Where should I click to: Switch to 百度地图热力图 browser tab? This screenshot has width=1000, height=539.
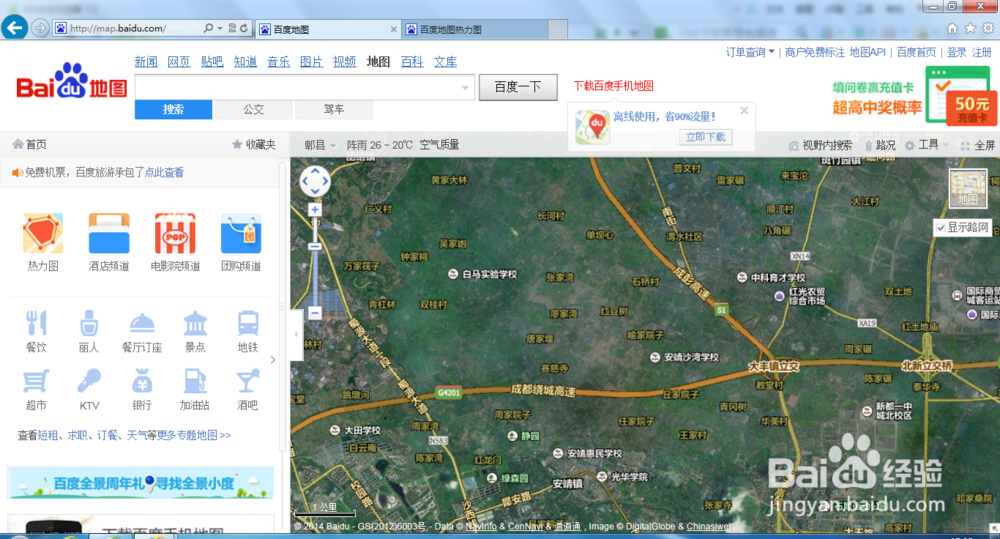[x=475, y=29]
